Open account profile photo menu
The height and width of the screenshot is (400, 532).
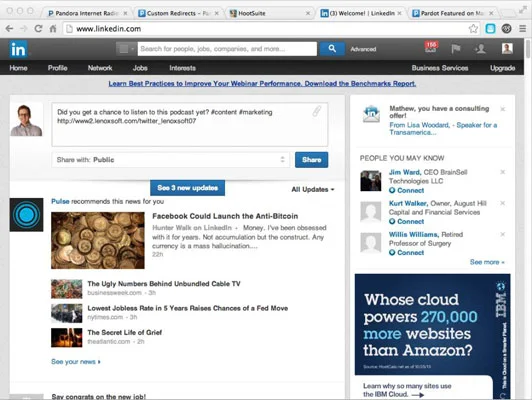click(x=507, y=49)
